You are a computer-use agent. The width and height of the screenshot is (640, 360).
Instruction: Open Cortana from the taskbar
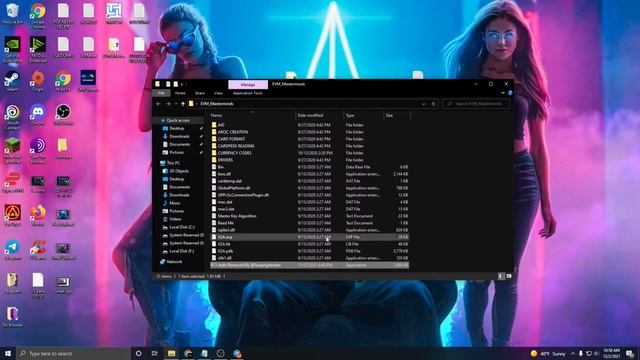[138, 353]
